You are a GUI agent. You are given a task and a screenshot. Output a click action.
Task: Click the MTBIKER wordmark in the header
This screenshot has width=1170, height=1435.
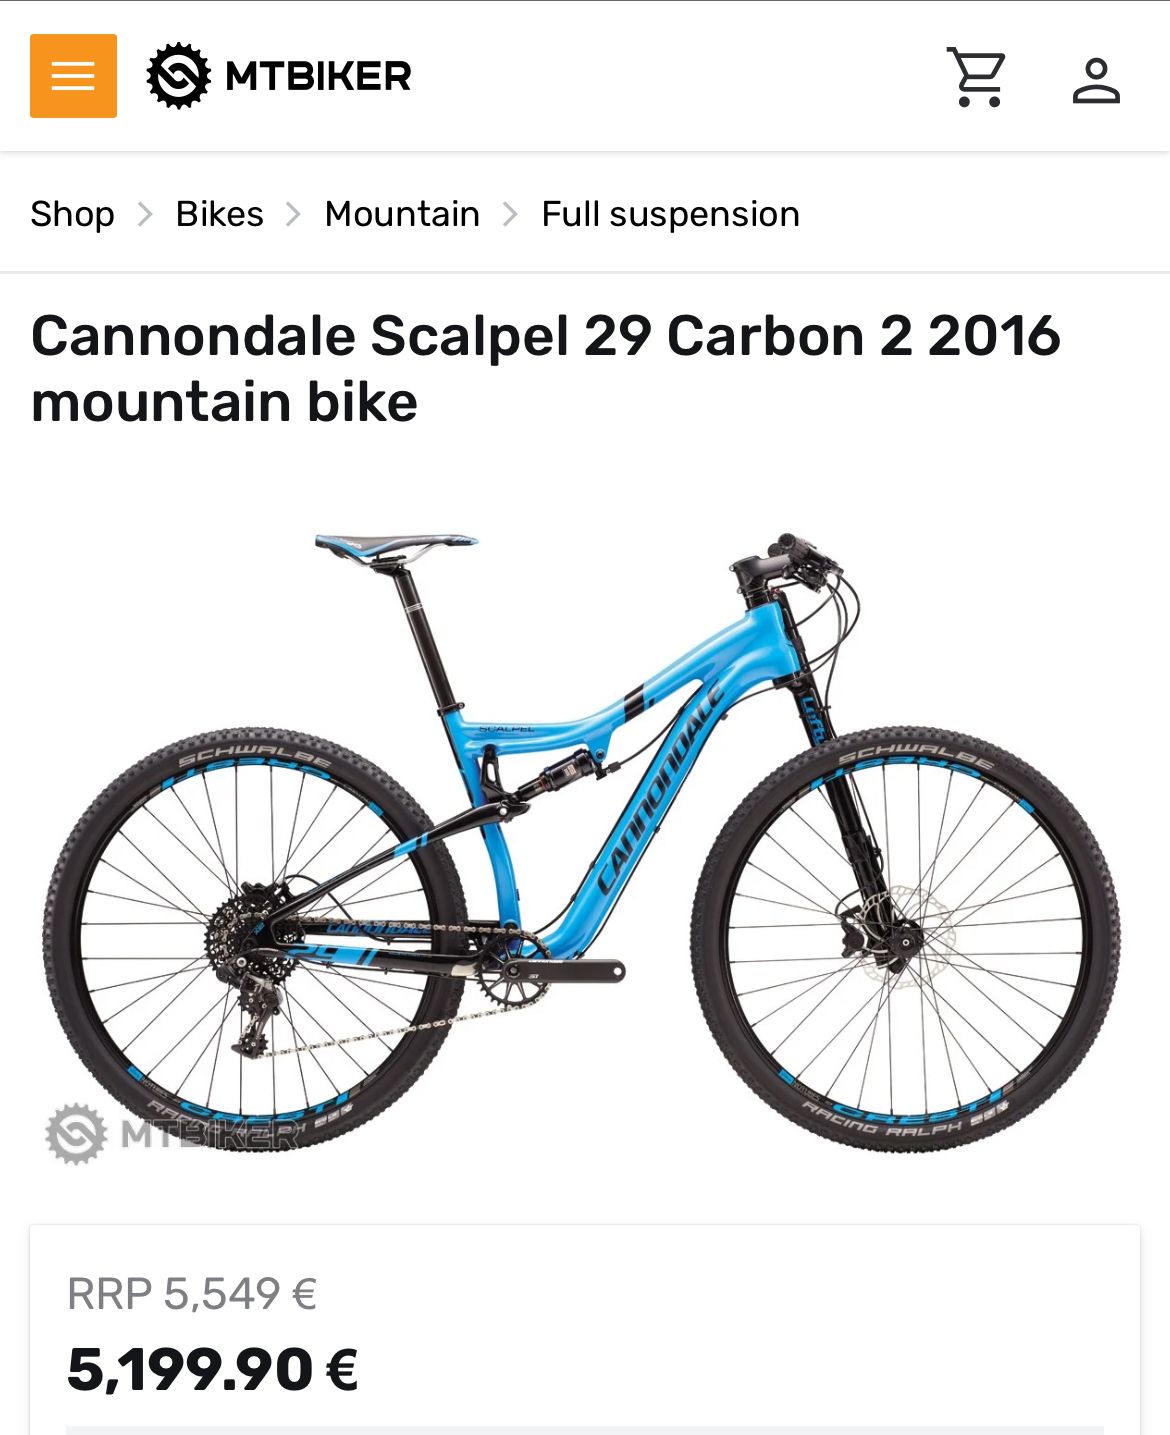click(x=318, y=76)
